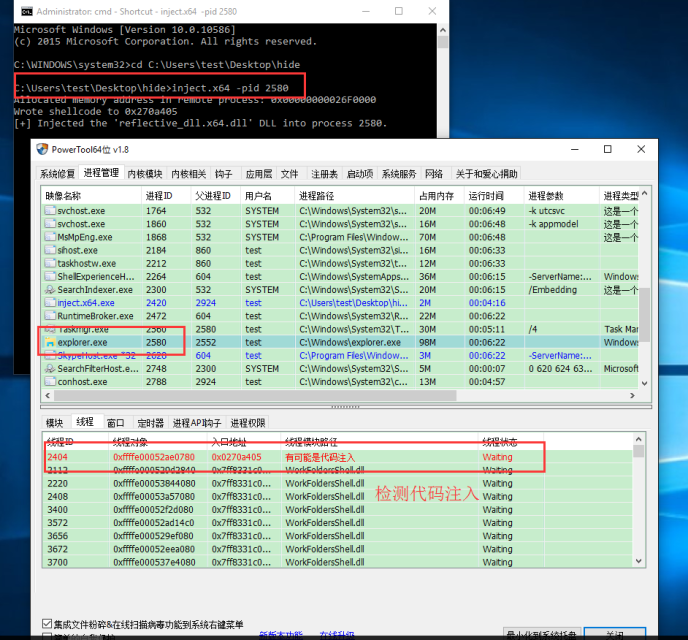The width and height of the screenshot is (688, 640).
Task: Select the 线程 sub-tab
Action: 85,422
